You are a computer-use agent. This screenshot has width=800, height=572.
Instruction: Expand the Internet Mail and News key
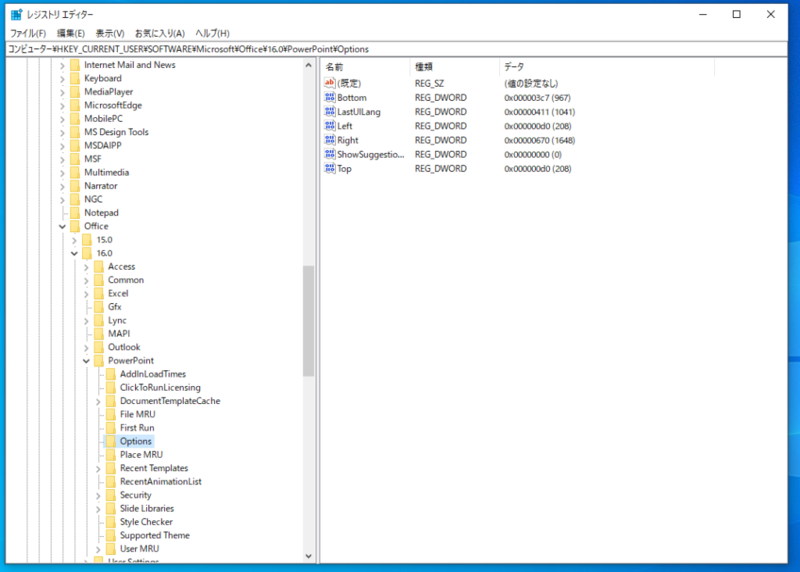(x=62, y=65)
